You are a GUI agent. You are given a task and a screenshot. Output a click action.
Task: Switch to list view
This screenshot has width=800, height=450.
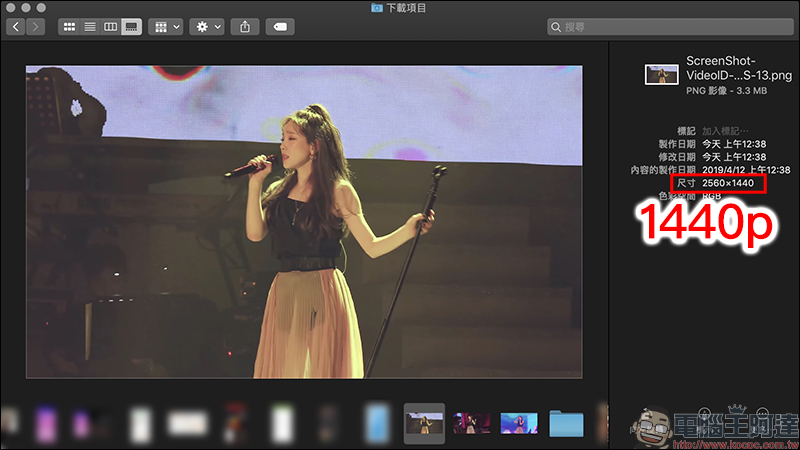(x=90, y=26)
